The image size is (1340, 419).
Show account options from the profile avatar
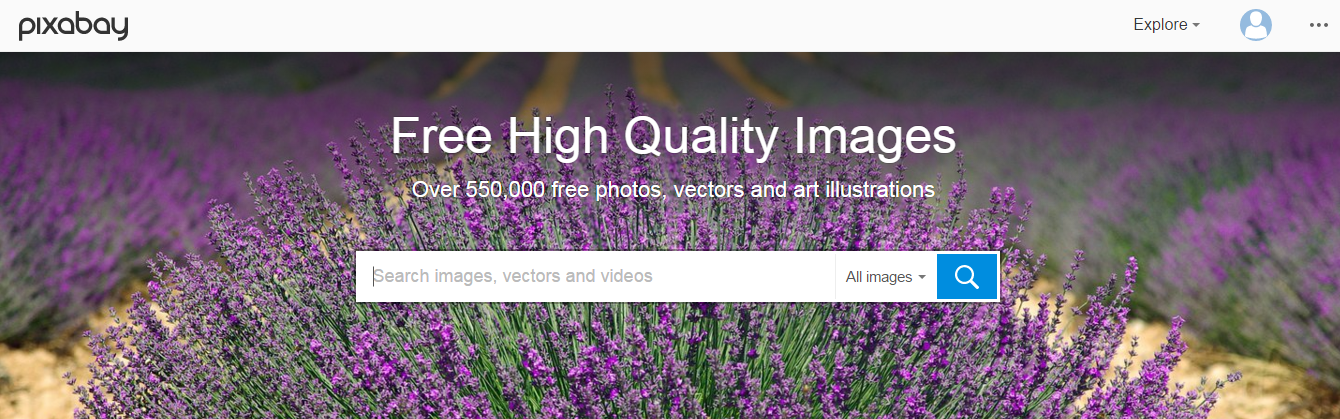pyautogui.click(x=1255, y=25)
